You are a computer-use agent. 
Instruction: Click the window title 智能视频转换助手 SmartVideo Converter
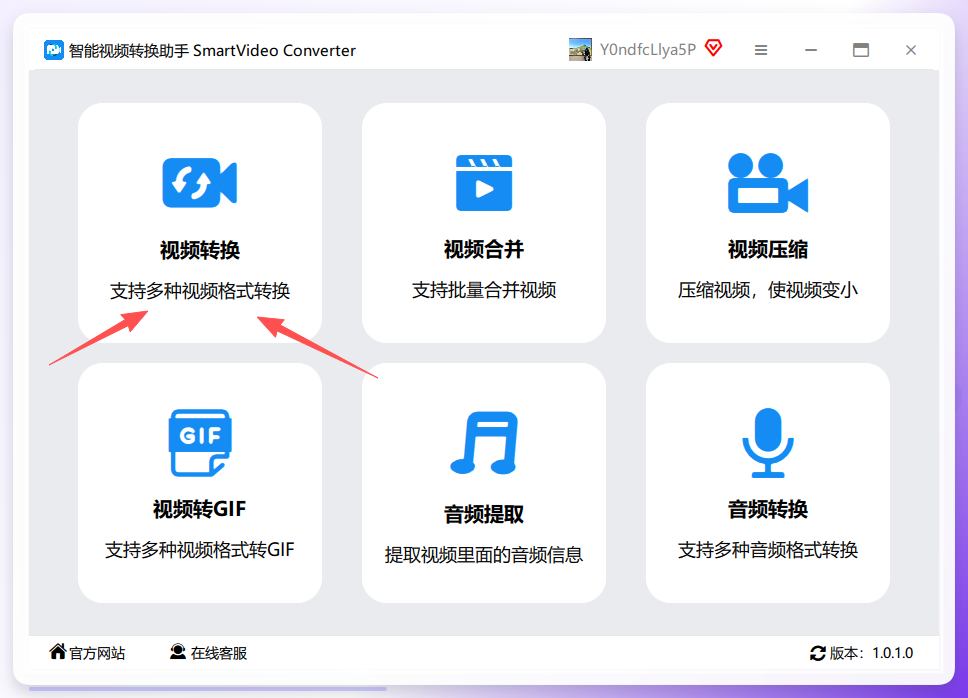pyautogui.click(x=212, y=51)
